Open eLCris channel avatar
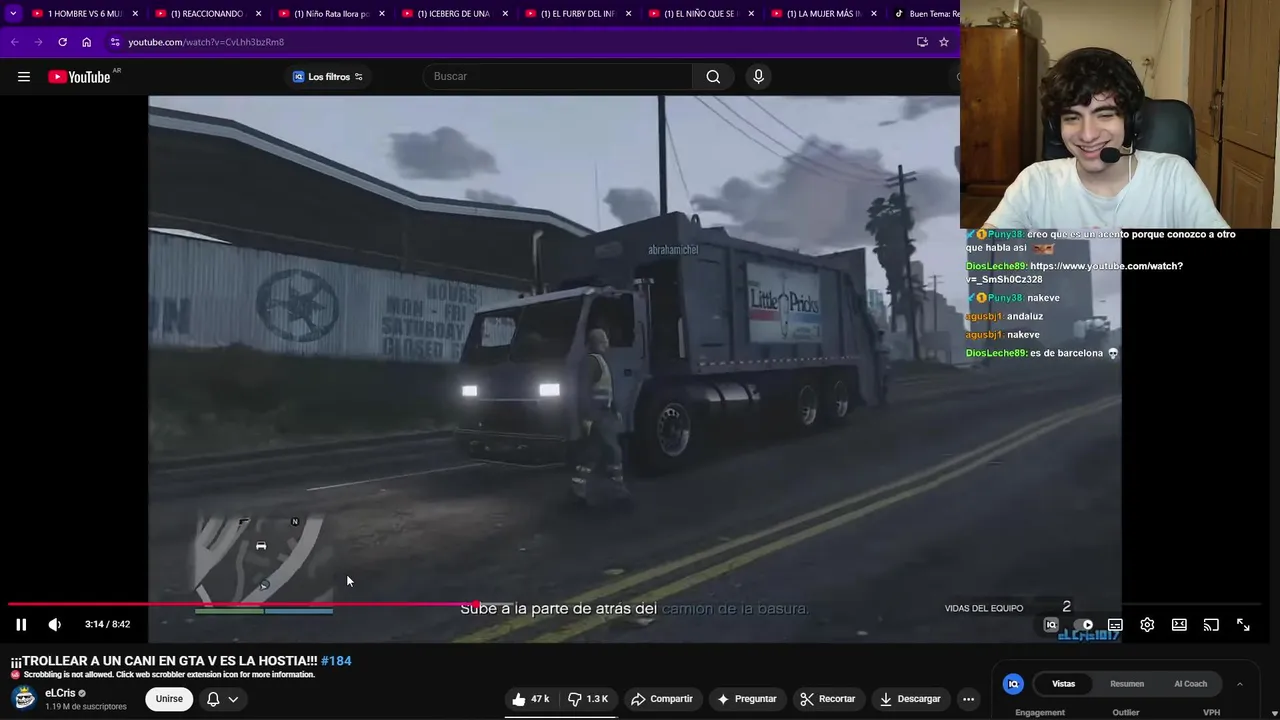Screen dimensions: 1280x720 click(25, 699)
